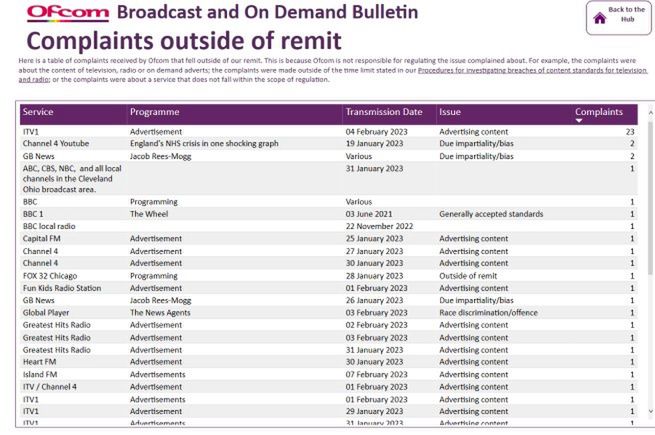Select the 'ITV / Channel 4' service cell
This screenshot has width=655, height=435.
[50, 387]
